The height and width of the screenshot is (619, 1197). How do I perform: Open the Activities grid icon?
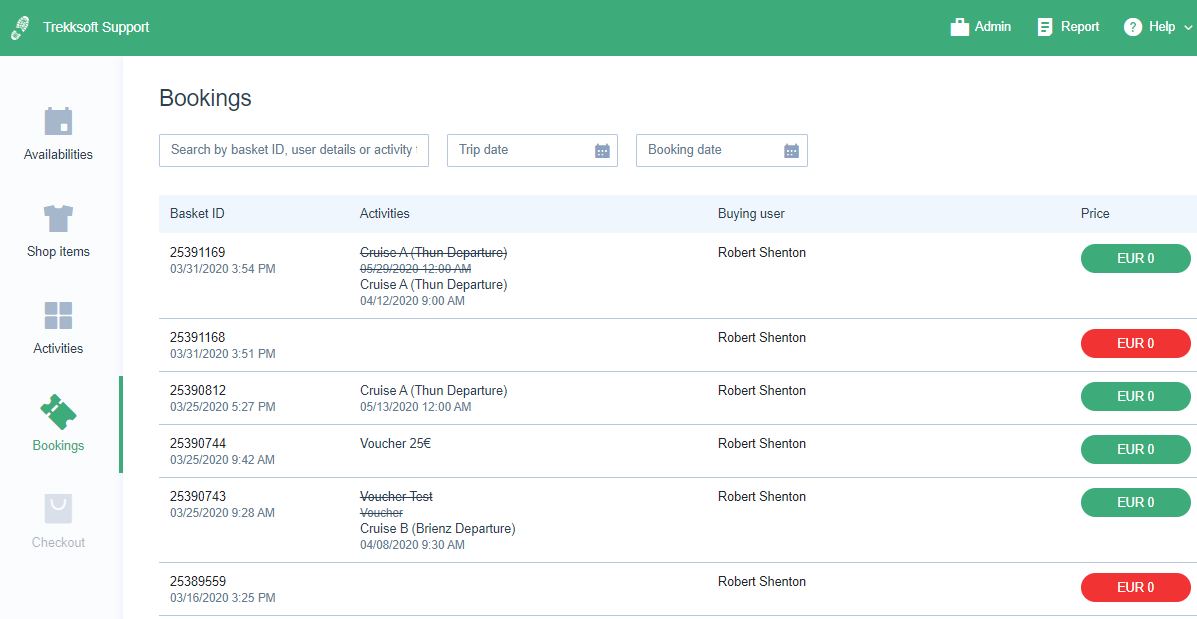click(x=58, y=316)
